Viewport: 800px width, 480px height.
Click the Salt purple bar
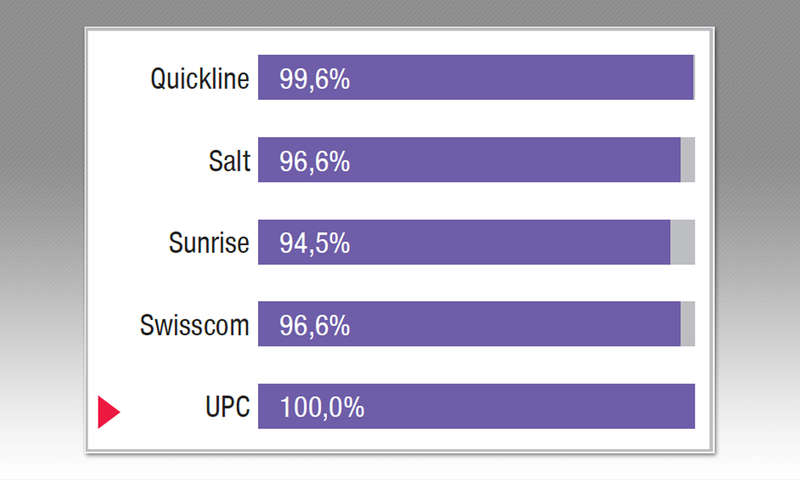[469, 160]
